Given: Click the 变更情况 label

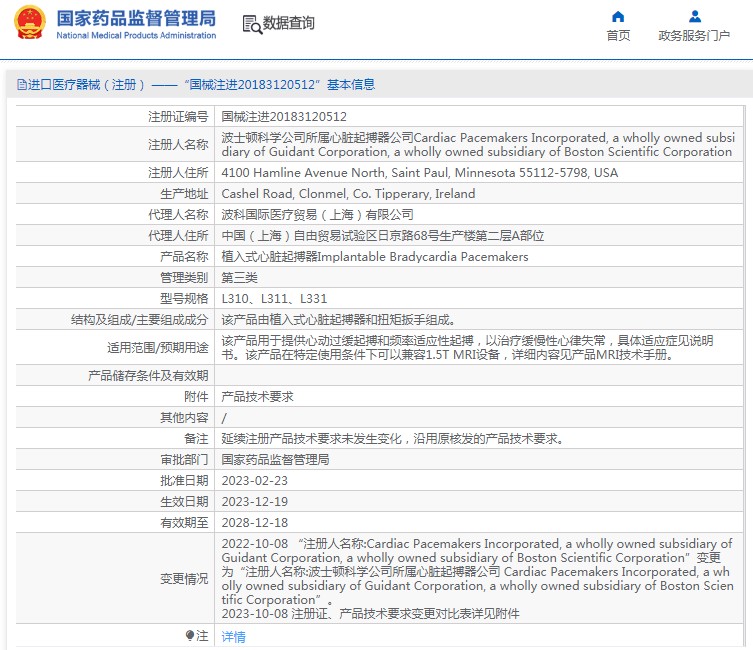Looking at the screenshot, I should (184, 579).
